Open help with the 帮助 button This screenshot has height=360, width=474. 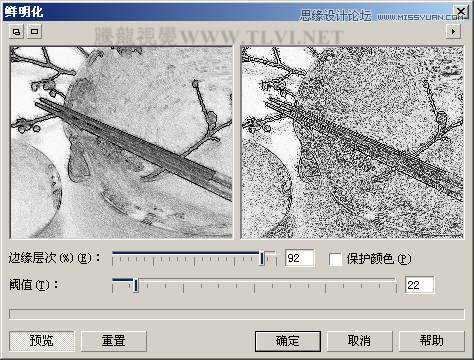click(x=431, y=341)
